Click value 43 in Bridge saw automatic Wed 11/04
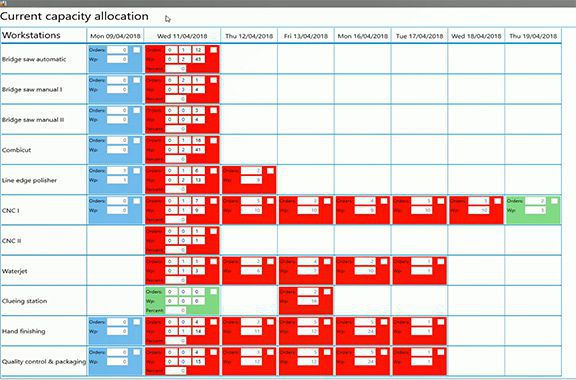Viewport: 576px width, 380px height. coord(198,59)
